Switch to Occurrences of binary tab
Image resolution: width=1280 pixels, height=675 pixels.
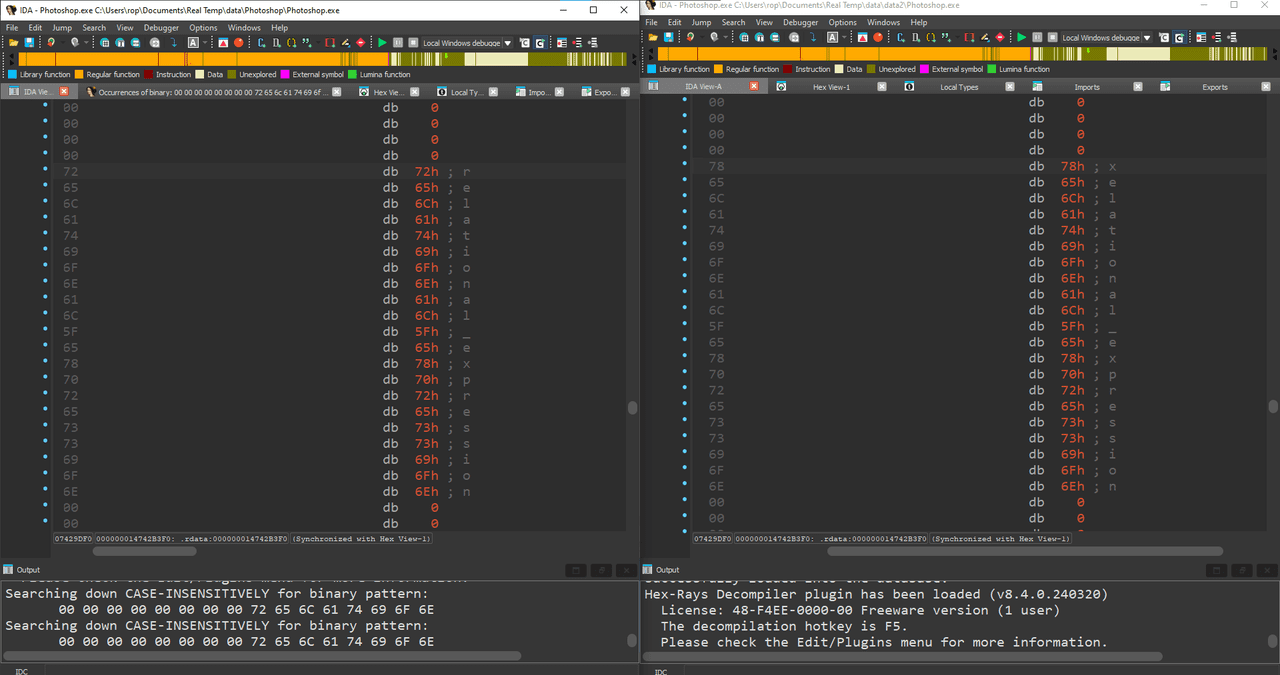tap(213, 92)
